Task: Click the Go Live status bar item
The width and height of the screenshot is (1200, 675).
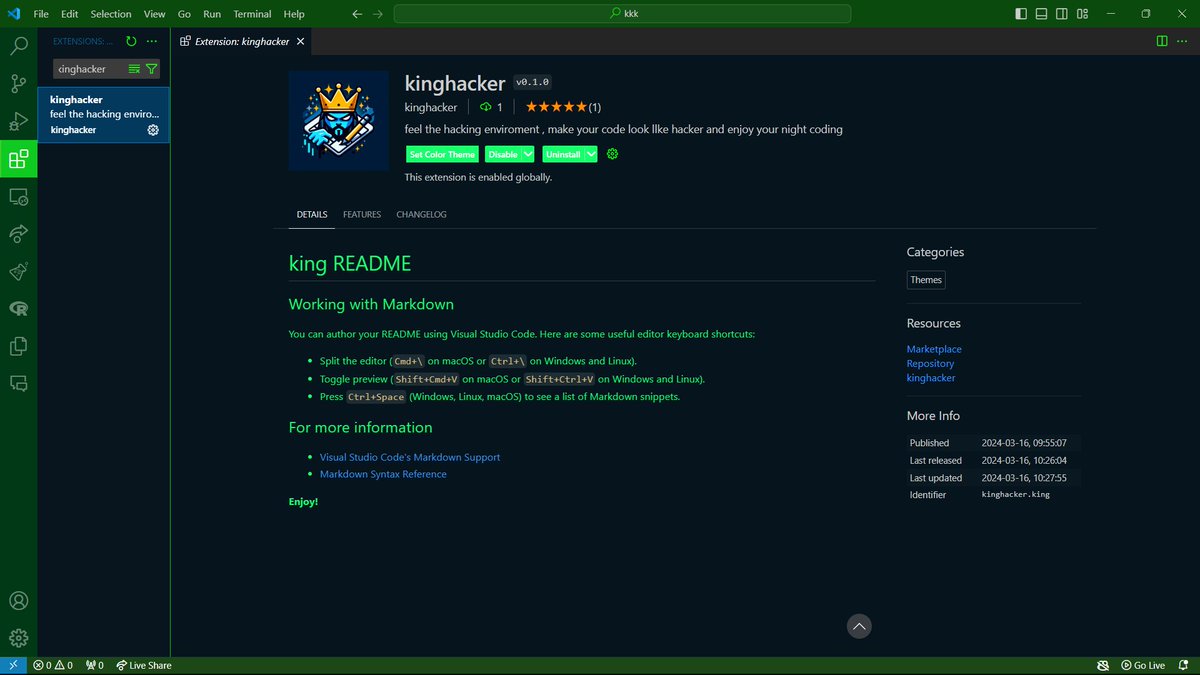Action: pyautogui.click(x=1143, y=665)
